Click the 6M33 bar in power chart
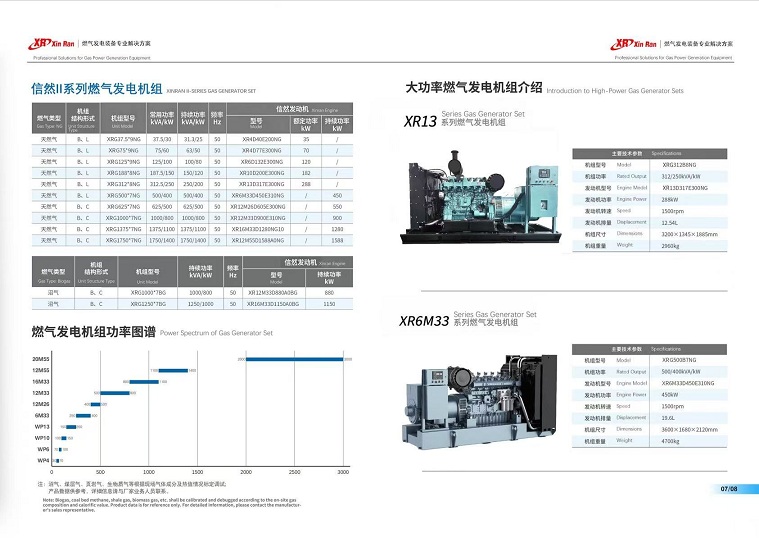This screenshot has width=759, height=538. [82, 414]
